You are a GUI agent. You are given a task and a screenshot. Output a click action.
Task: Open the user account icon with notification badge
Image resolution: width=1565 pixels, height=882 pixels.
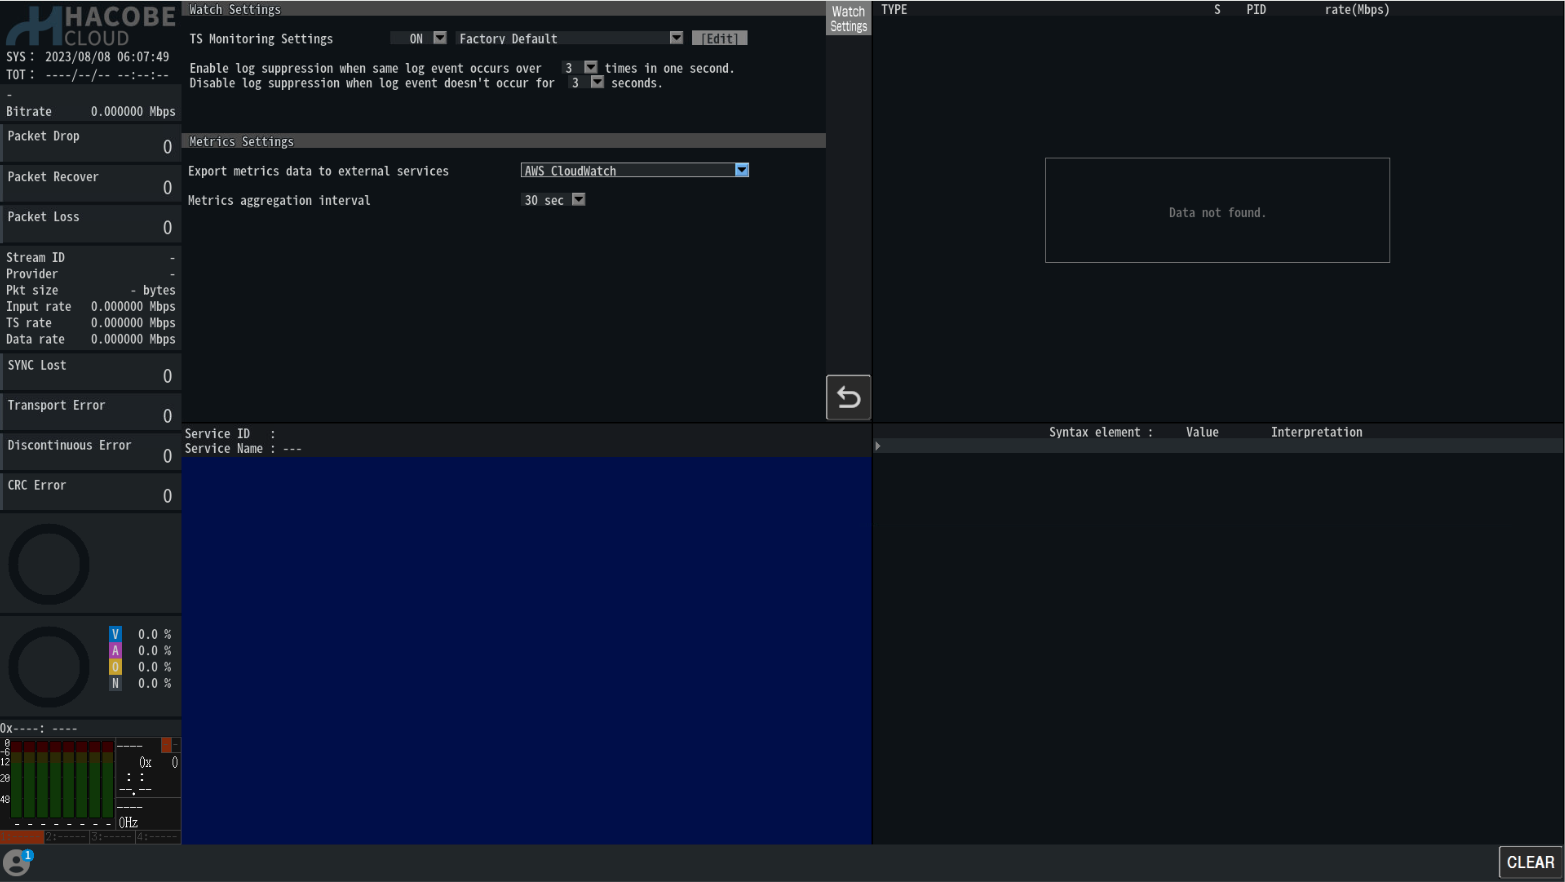point(17,862)
